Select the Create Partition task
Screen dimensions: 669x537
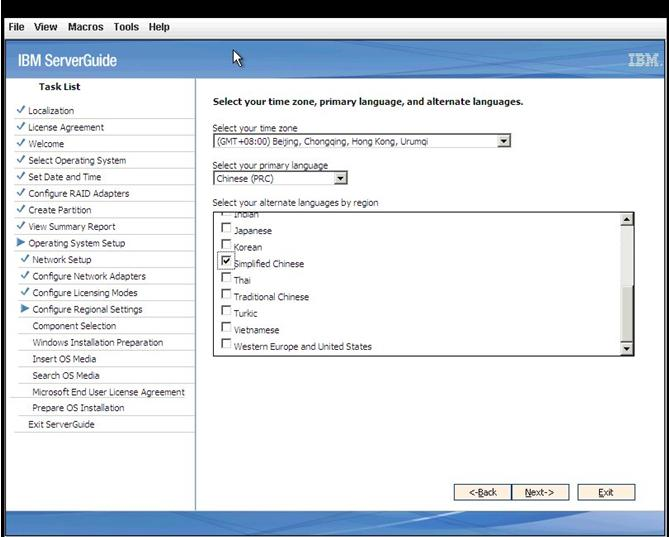coord(60,210)
